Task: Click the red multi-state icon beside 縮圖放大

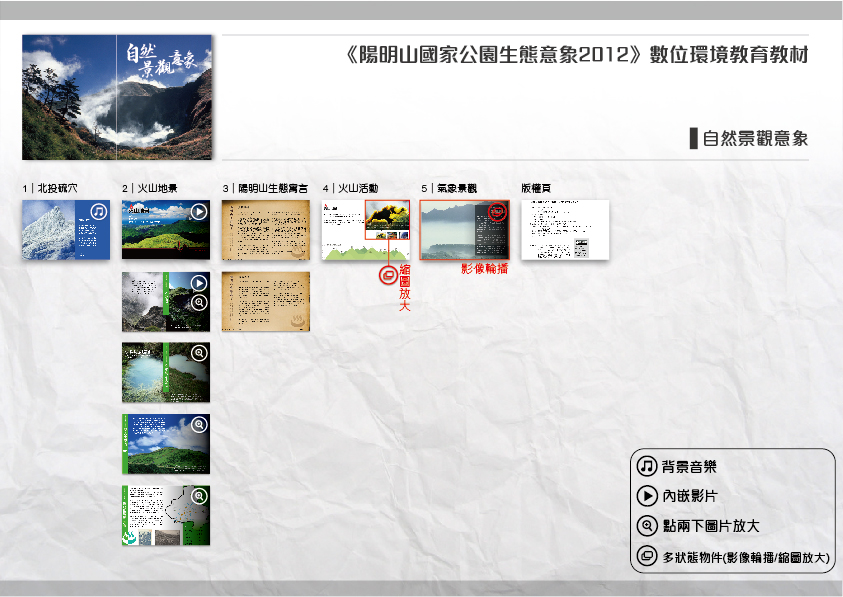Action: pyautogui.click(x=388, y=275)
